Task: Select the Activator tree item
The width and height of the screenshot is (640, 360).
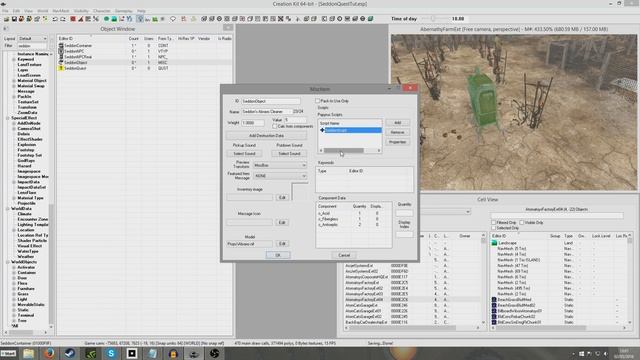Action: (27, 267)
